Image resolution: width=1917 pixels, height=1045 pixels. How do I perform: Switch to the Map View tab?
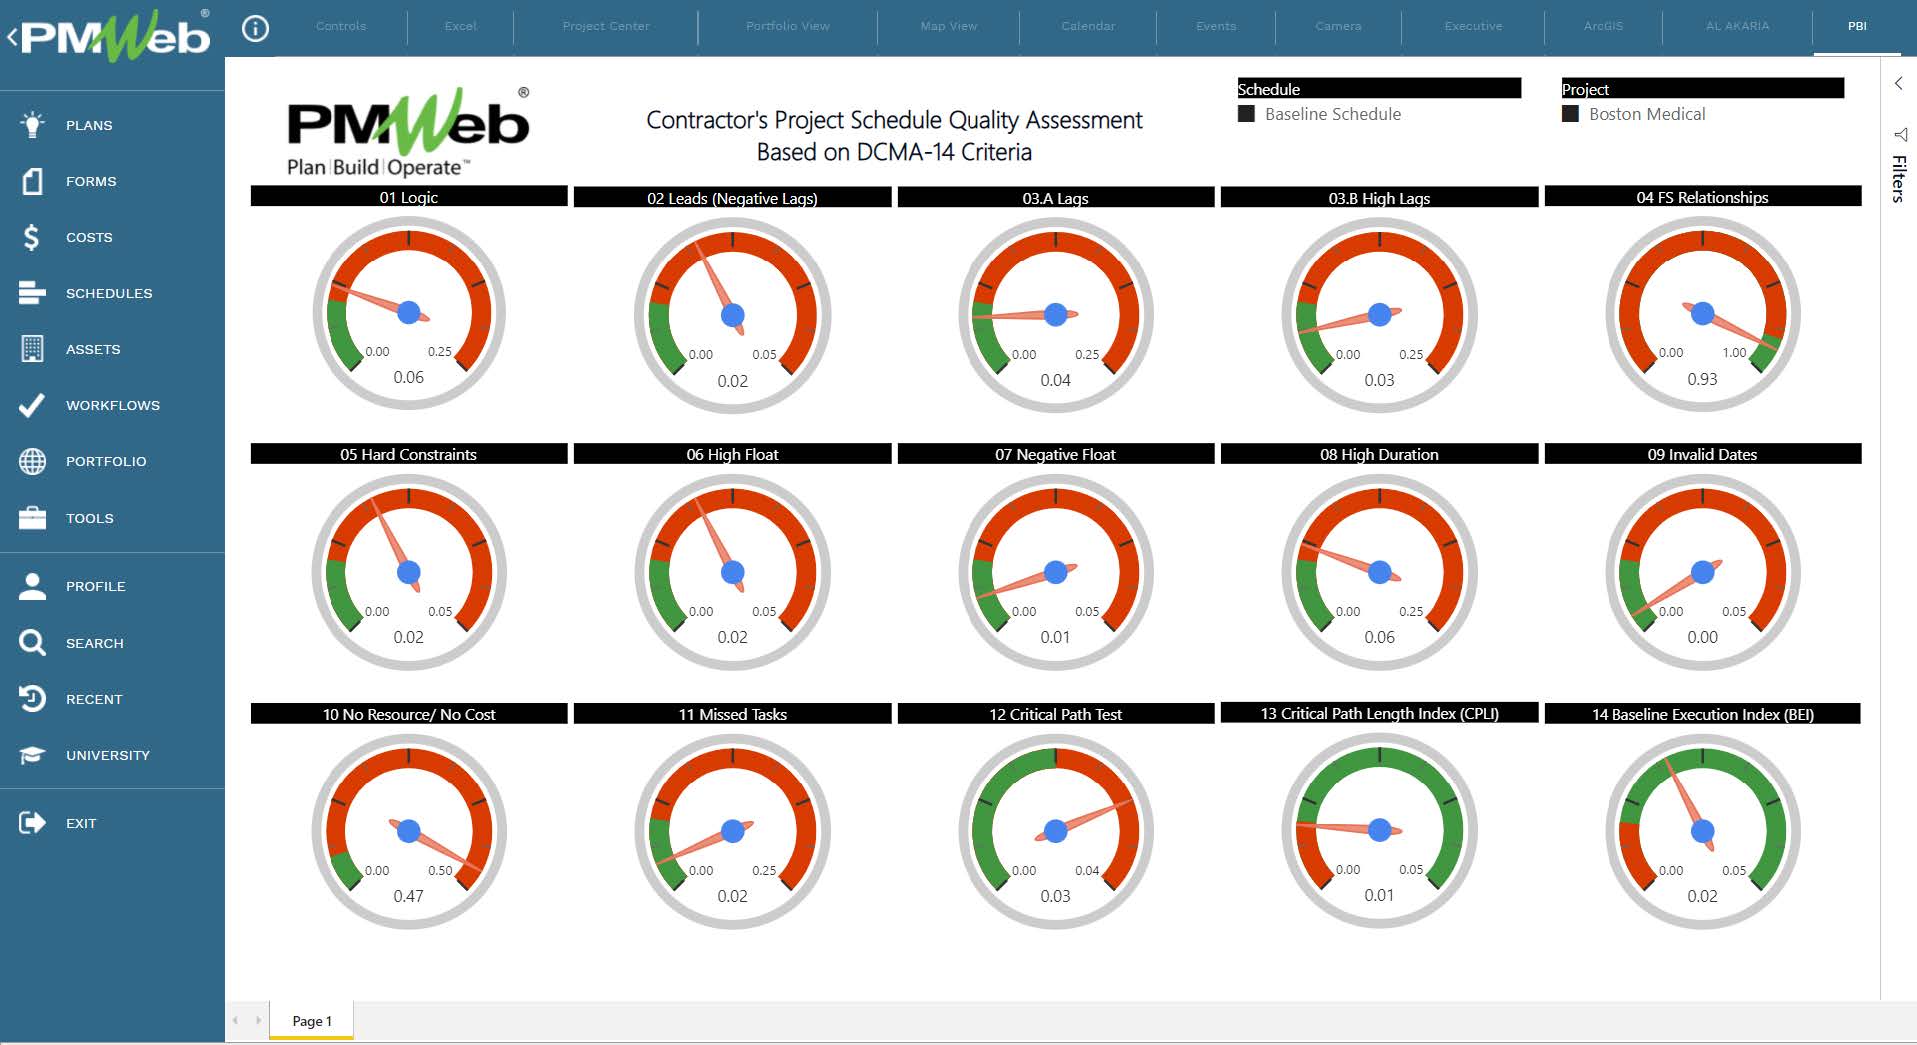[949, 26]
